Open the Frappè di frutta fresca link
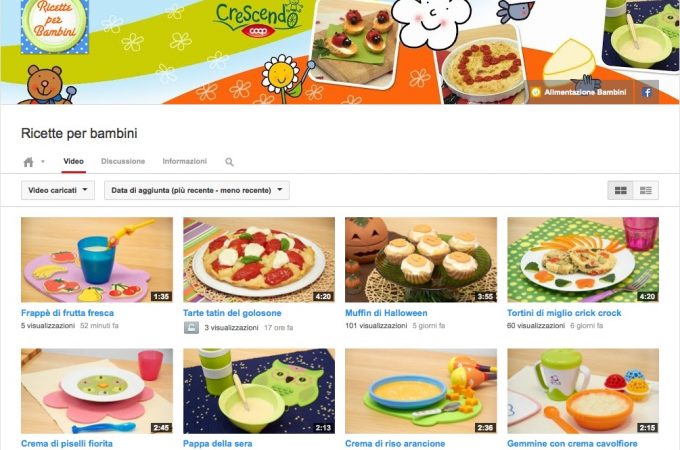 67,313
